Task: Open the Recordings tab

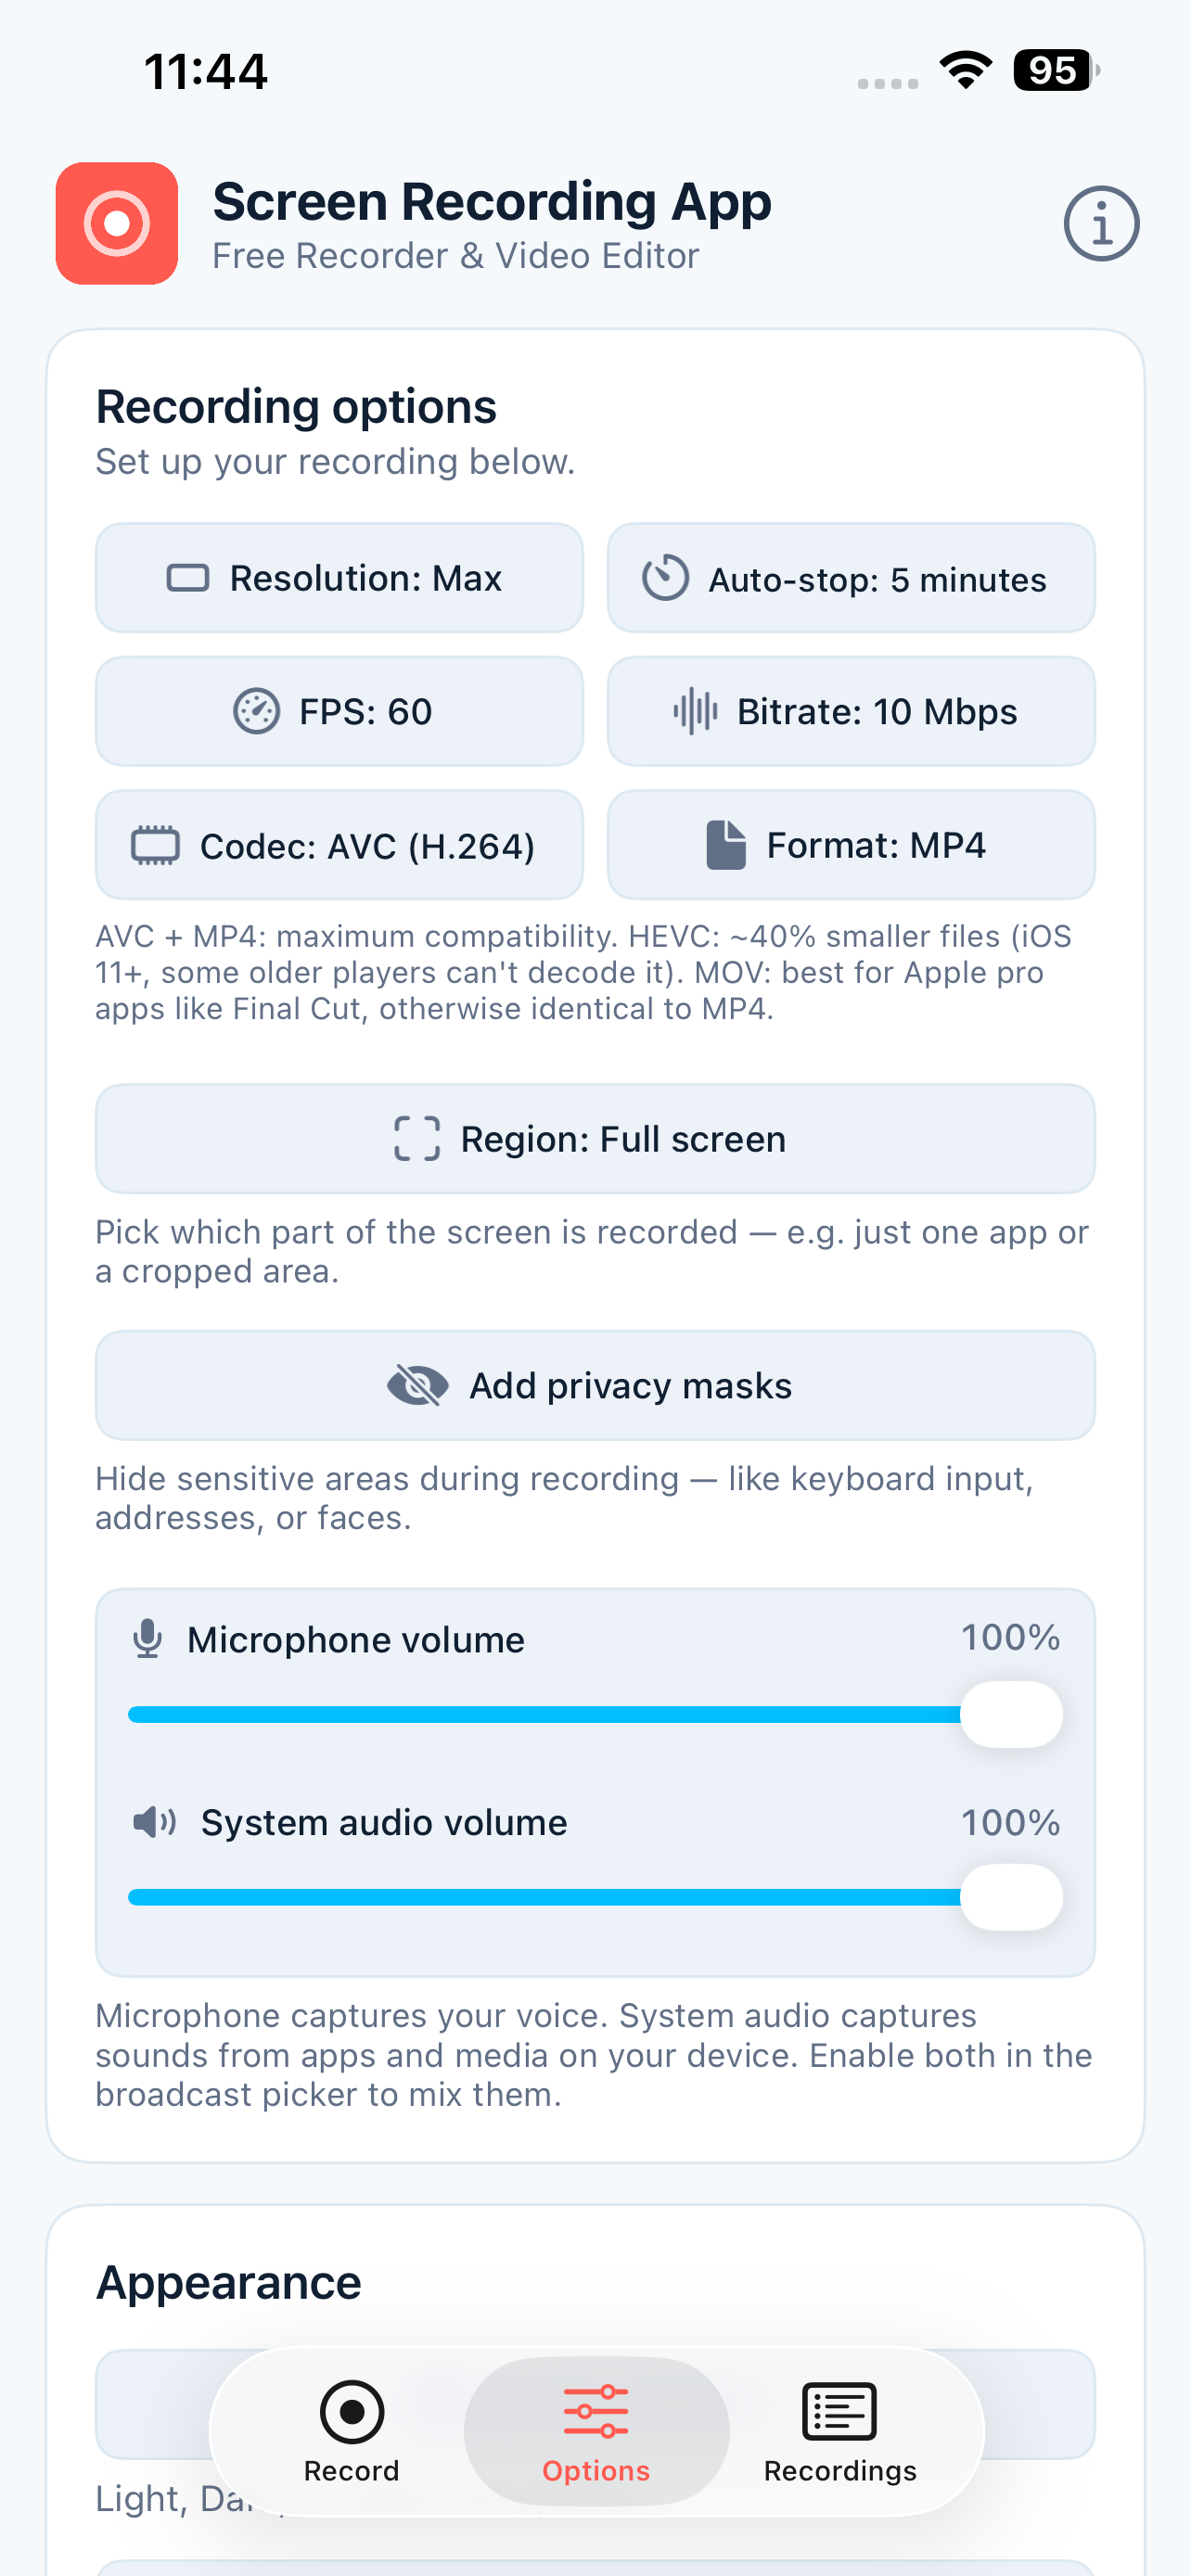Action: click(x=840, y=2432)
